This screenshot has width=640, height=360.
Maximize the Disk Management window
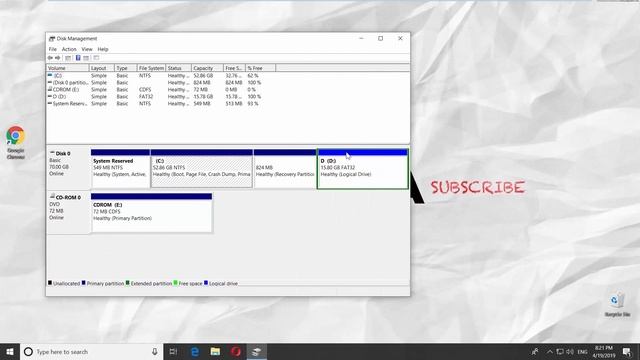[x=380, y=38]
